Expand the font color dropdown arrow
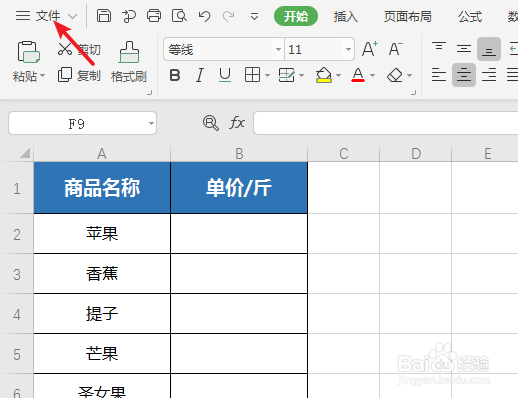518x398 pixels. point(373,75)
